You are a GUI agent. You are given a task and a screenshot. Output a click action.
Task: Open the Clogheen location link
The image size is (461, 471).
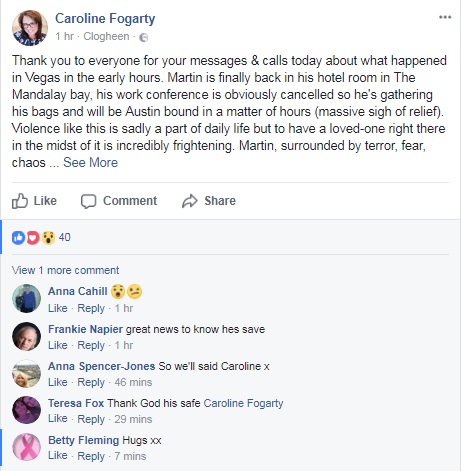point(106,36)
